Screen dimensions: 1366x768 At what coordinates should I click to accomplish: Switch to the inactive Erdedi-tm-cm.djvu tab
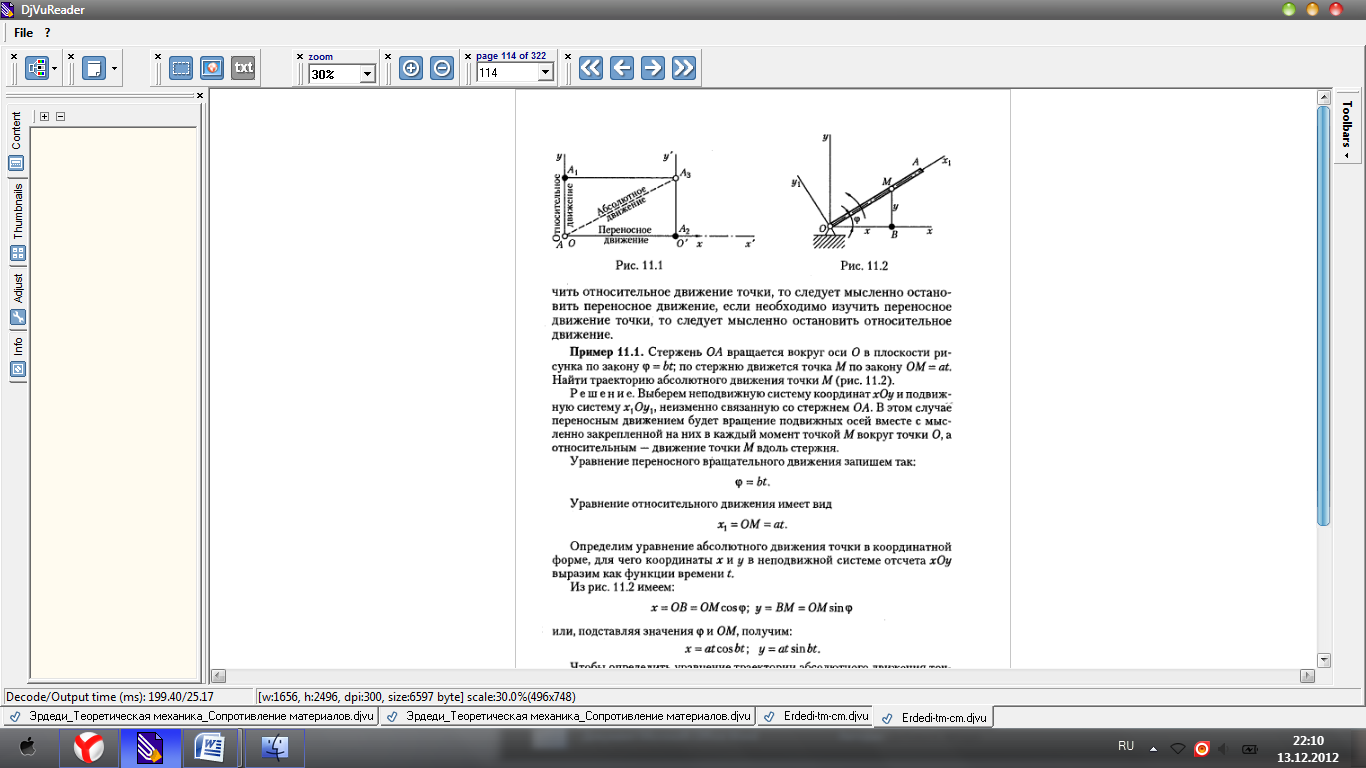814,717
